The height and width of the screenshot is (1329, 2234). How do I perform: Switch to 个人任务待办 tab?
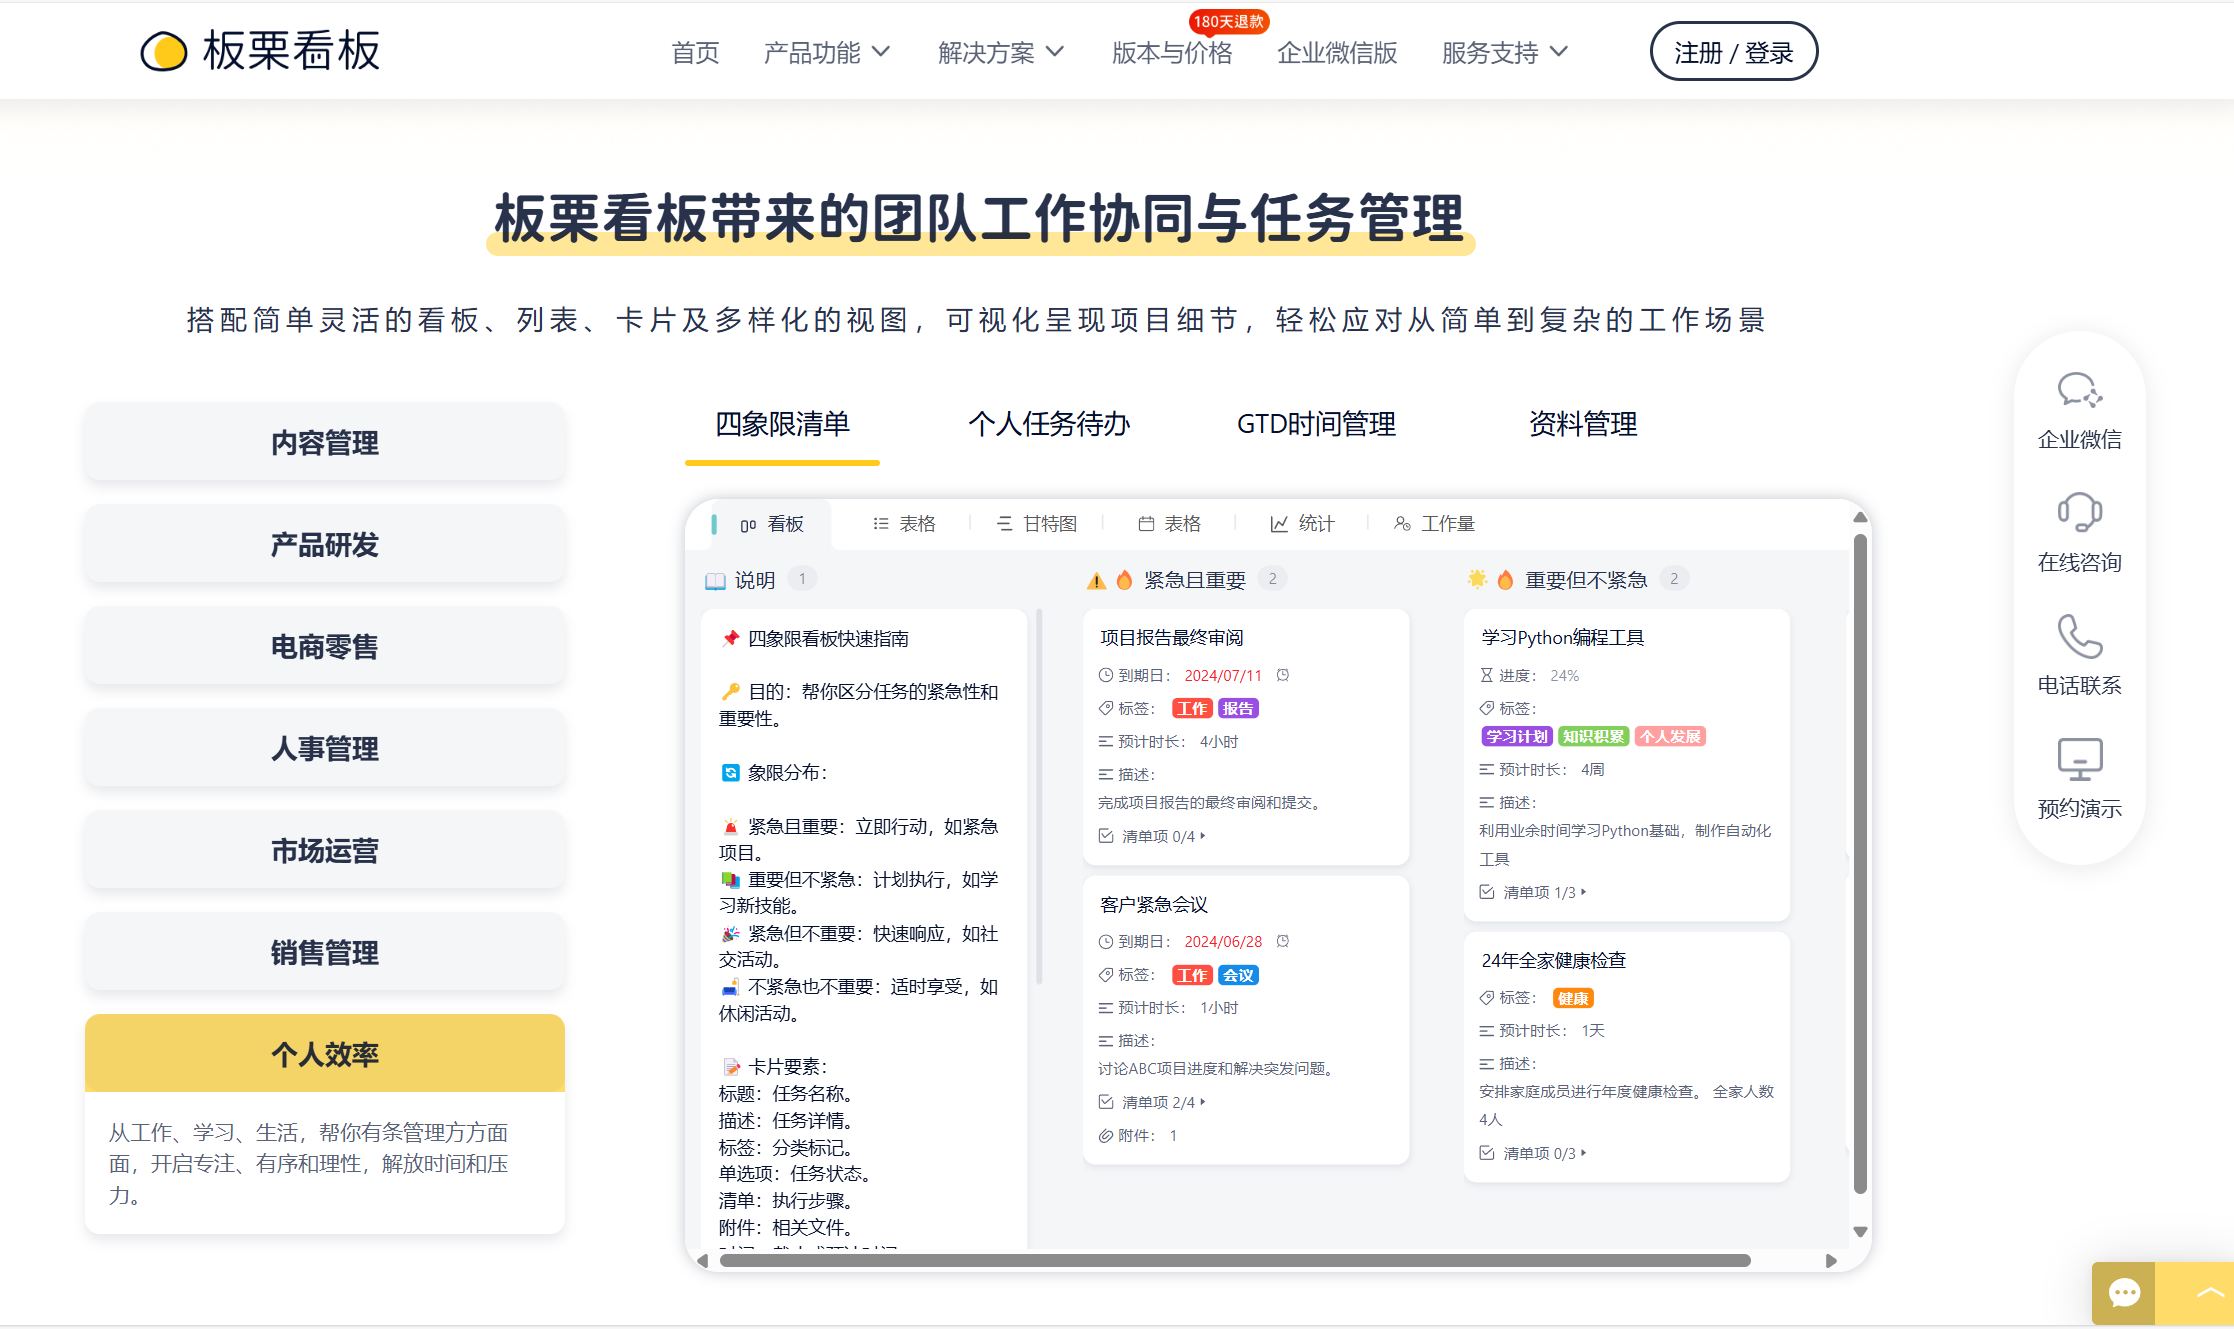point(1049,425)
